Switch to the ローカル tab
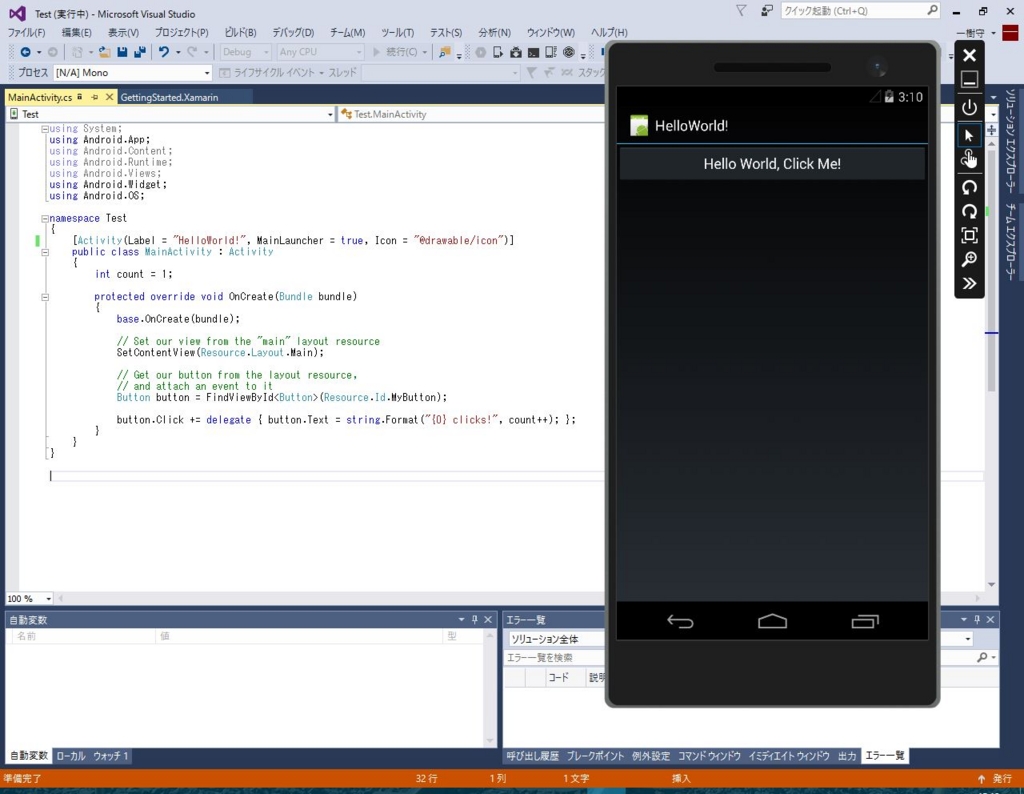 point(71,756)
